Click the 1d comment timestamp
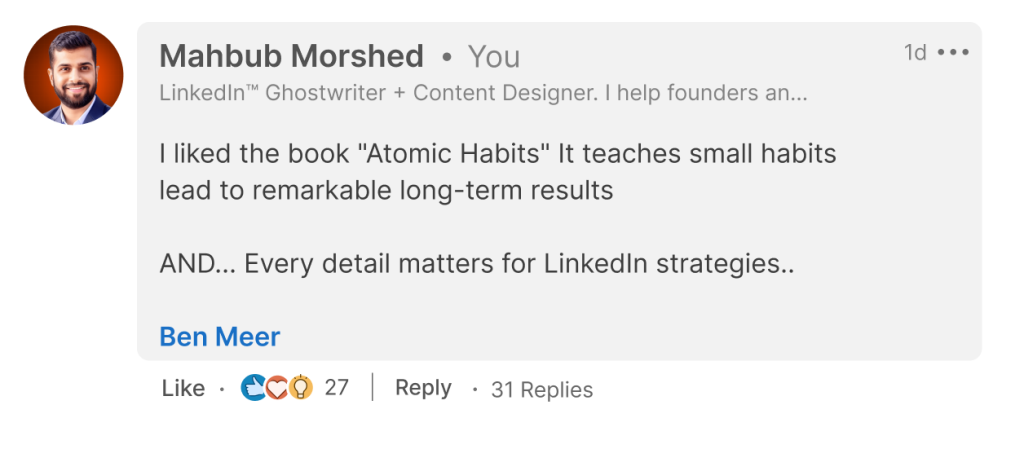Screen dimensions: 1024x449 click(916, 52)
